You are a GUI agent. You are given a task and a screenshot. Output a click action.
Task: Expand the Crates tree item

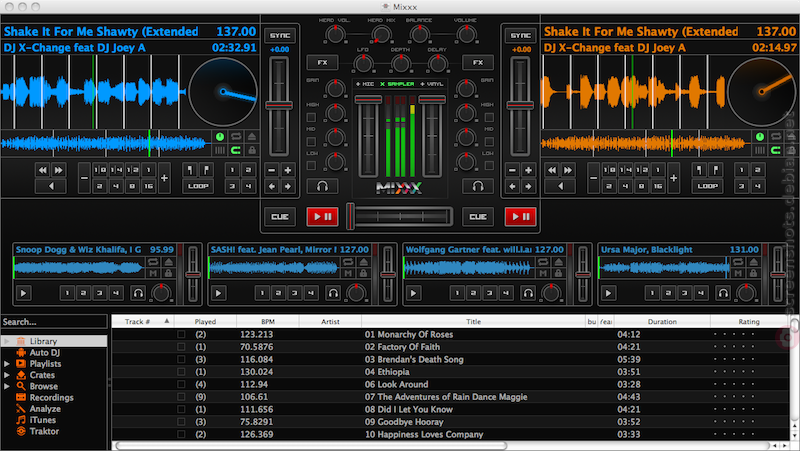point(7,375)
